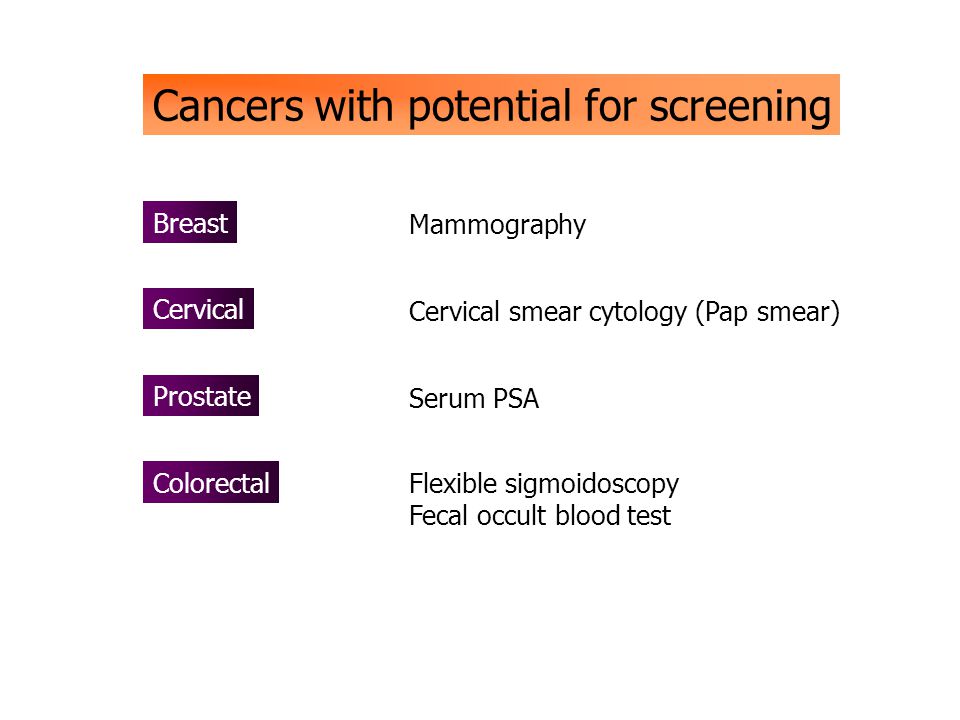The image size is (960, 720).
Task: Select the purple Colorectal label
Action: pyautogui.click(x=211, y=482)
